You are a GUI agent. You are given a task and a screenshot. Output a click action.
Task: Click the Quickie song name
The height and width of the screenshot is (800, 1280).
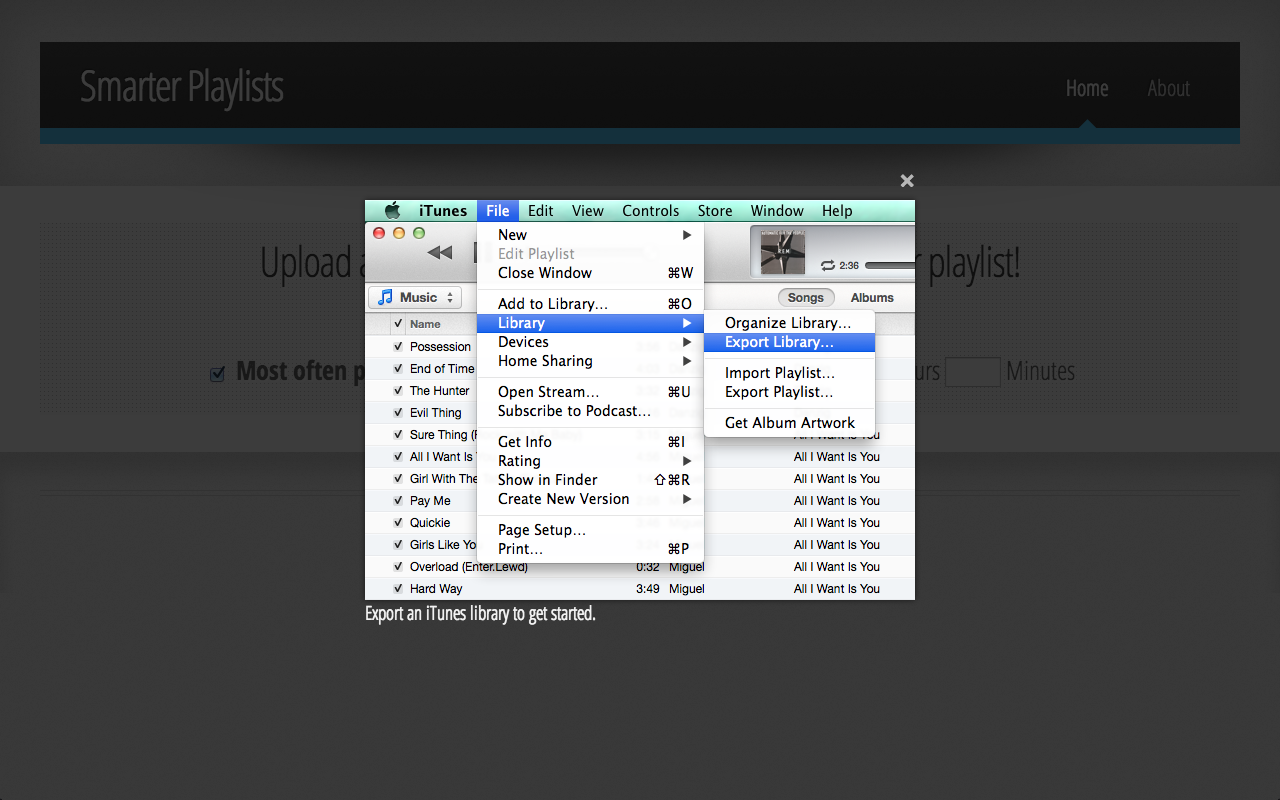[430, 523]
